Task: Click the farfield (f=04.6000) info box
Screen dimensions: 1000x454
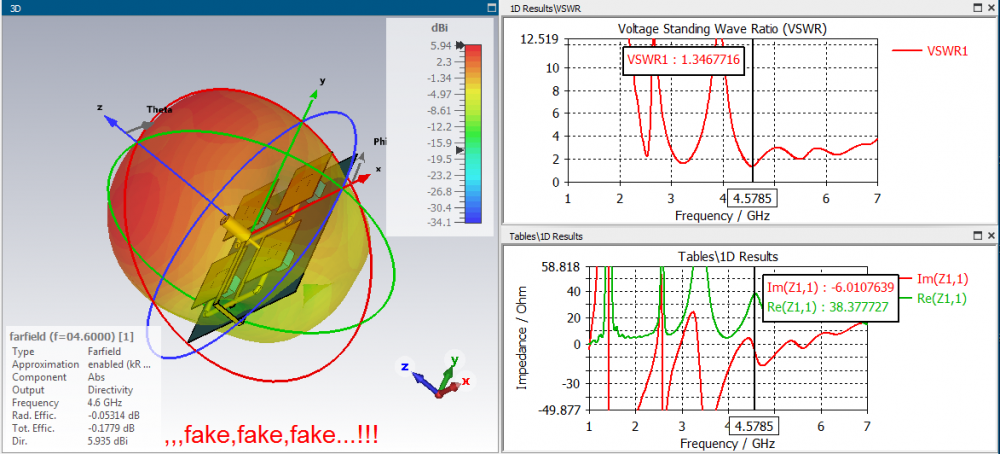Action: click(83, 390)
